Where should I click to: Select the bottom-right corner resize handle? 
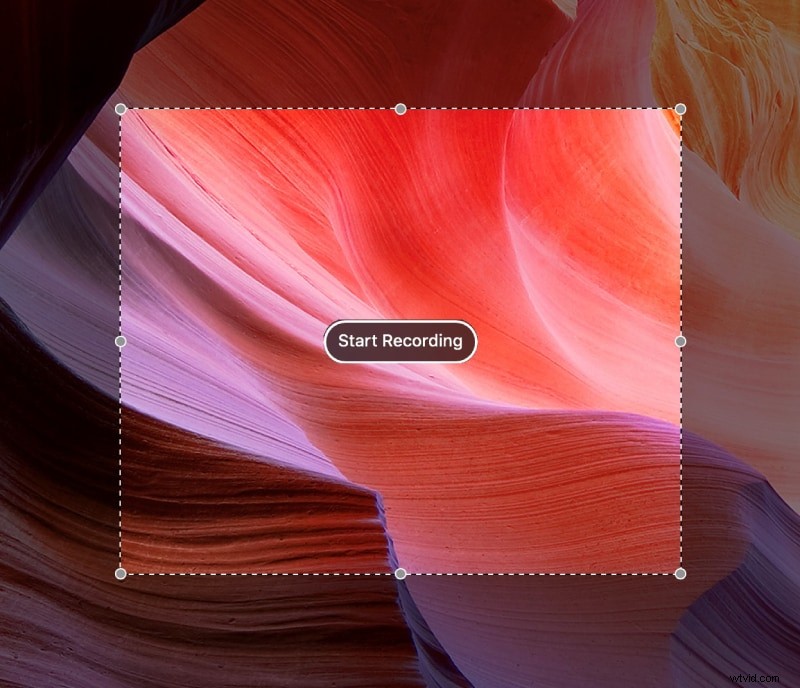pos(679,573)
